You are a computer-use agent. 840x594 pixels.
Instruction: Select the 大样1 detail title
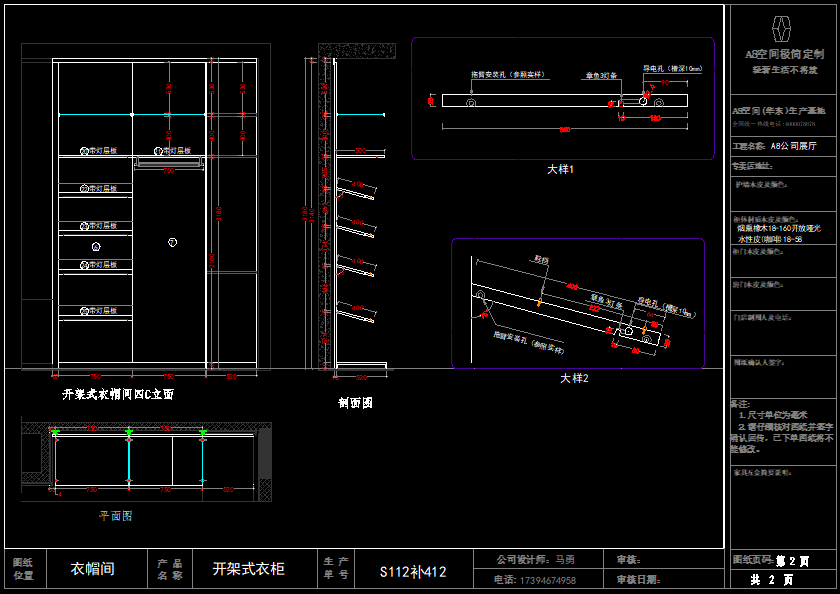tap(560, 169)
